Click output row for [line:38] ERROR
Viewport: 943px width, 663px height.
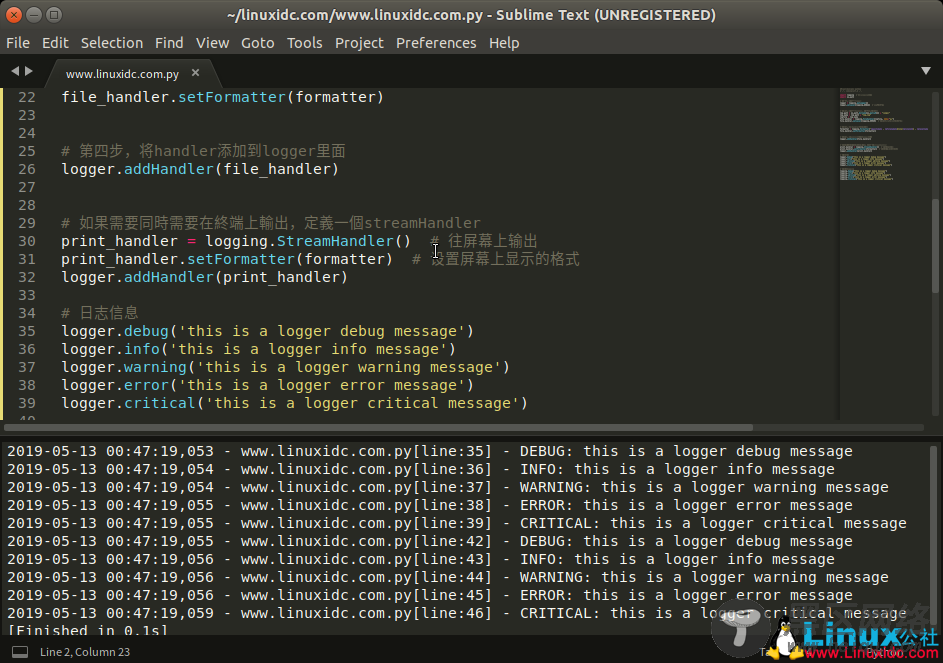[x=429, y=505]
